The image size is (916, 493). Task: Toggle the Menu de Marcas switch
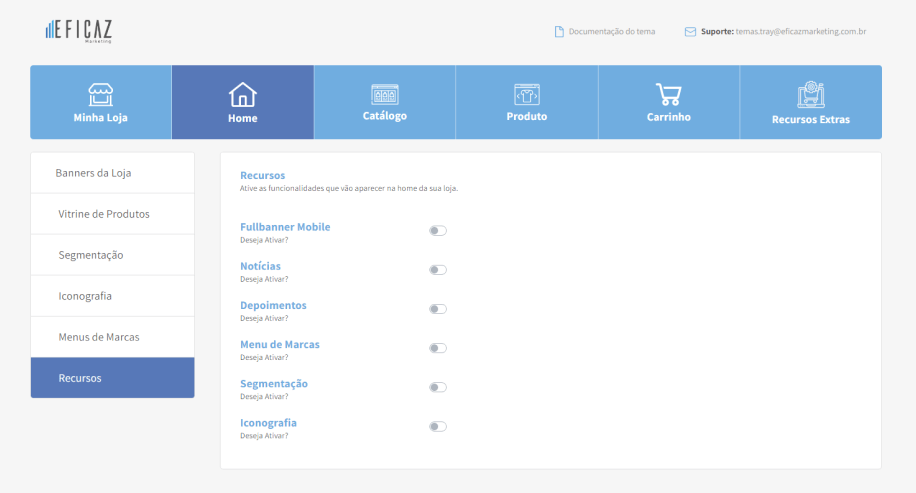[438, 348]
